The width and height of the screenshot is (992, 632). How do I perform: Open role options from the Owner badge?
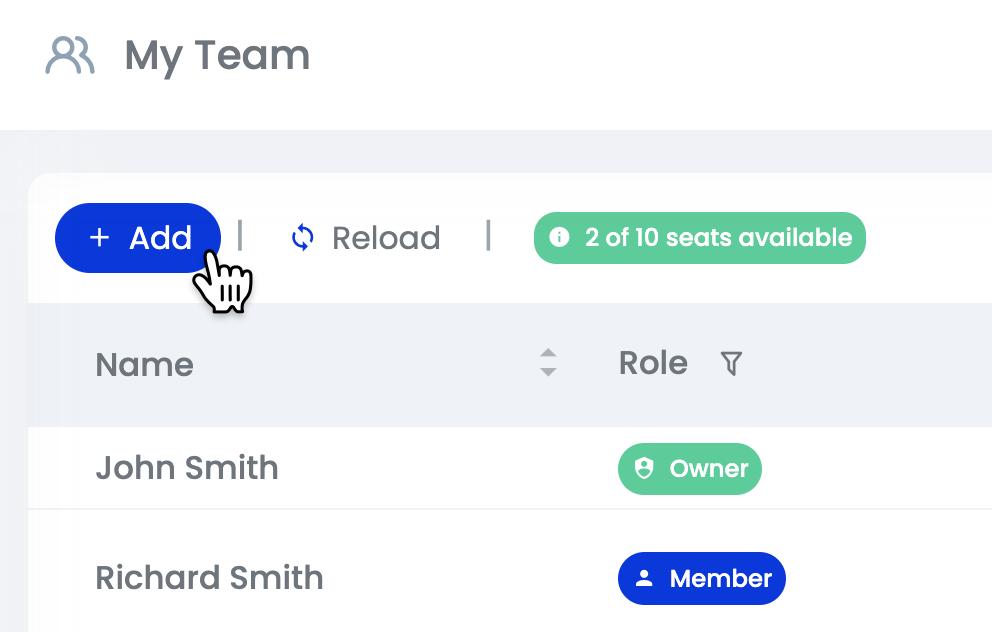click(689, 468)
